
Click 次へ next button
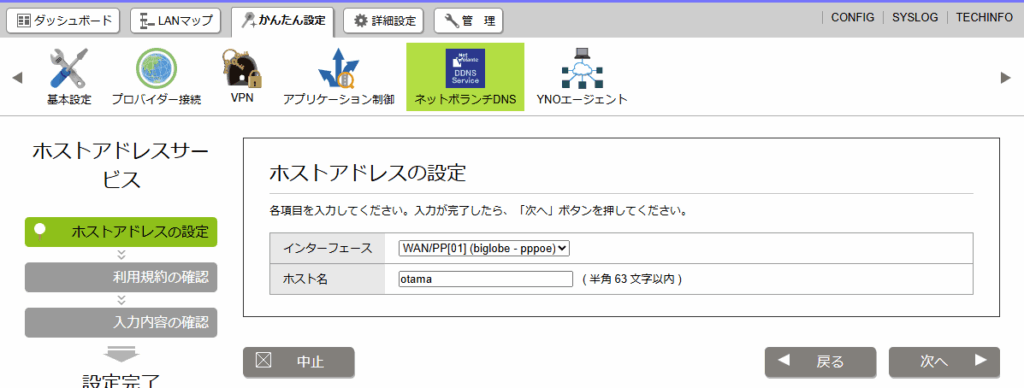point(944,362)
